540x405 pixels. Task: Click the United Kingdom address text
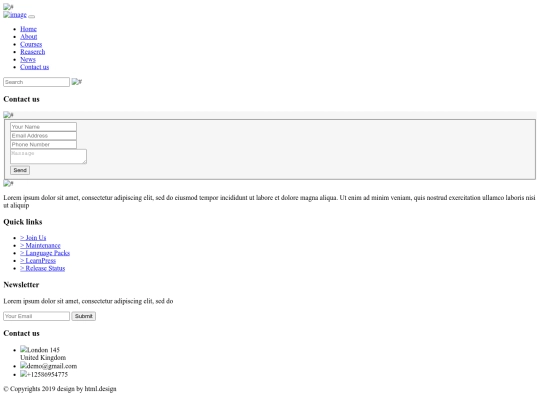tap(43, 357)
